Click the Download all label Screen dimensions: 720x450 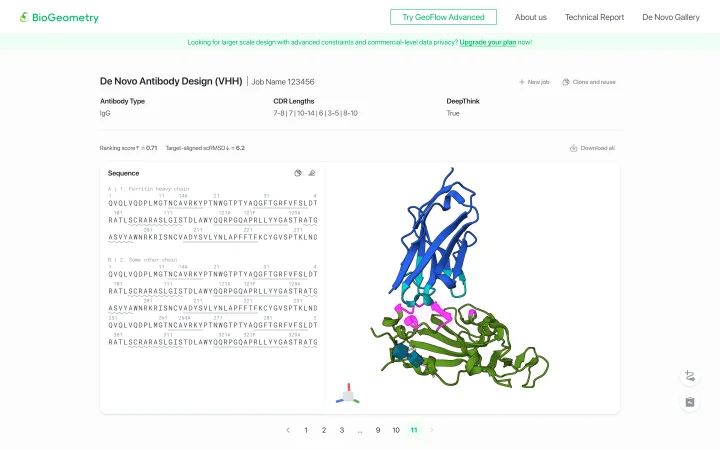(597, 148)
